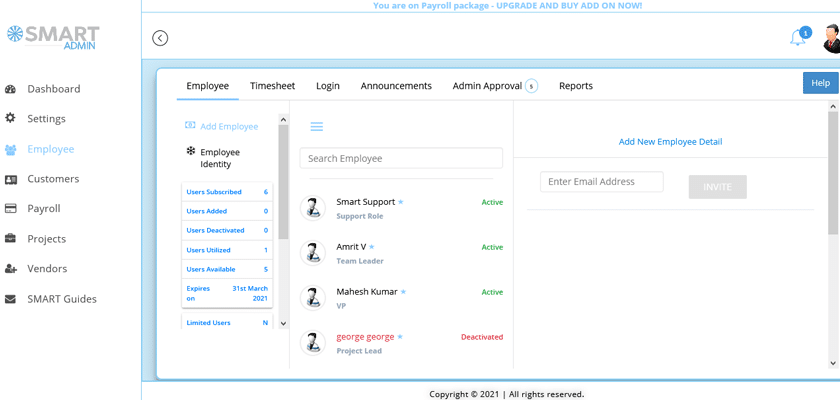The height and width of the screenshot is (400, 840).
Task: Open Settings from the sidebar
Action: (x=46, y=118)
